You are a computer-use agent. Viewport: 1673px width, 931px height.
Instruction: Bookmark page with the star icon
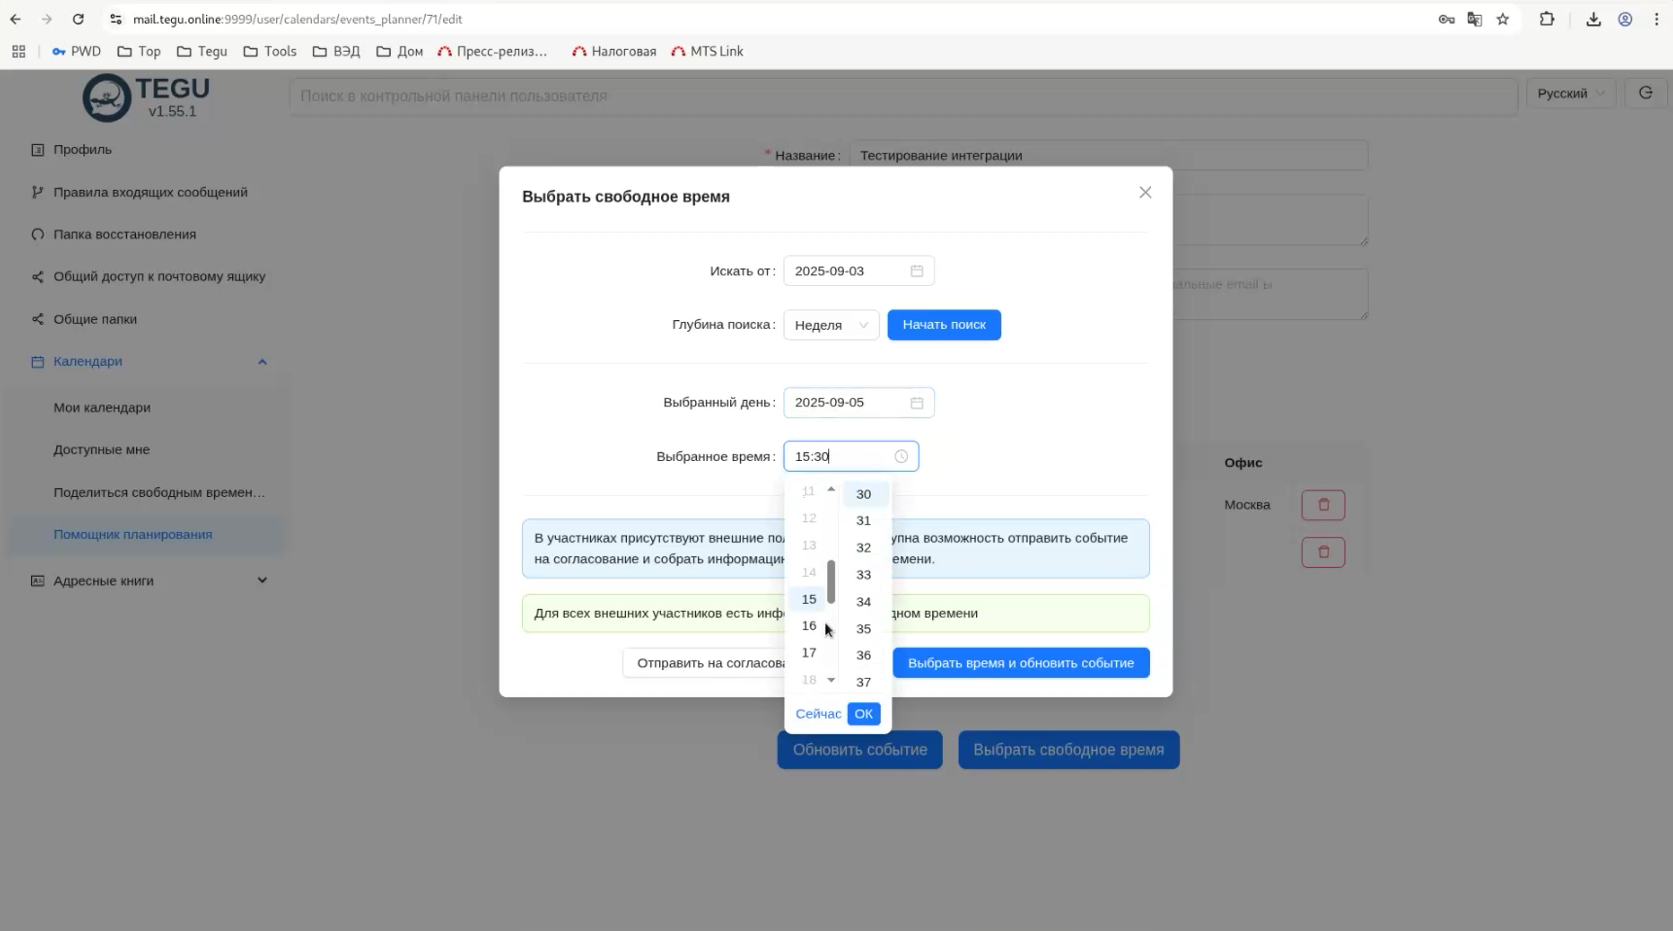point(1502,19)
